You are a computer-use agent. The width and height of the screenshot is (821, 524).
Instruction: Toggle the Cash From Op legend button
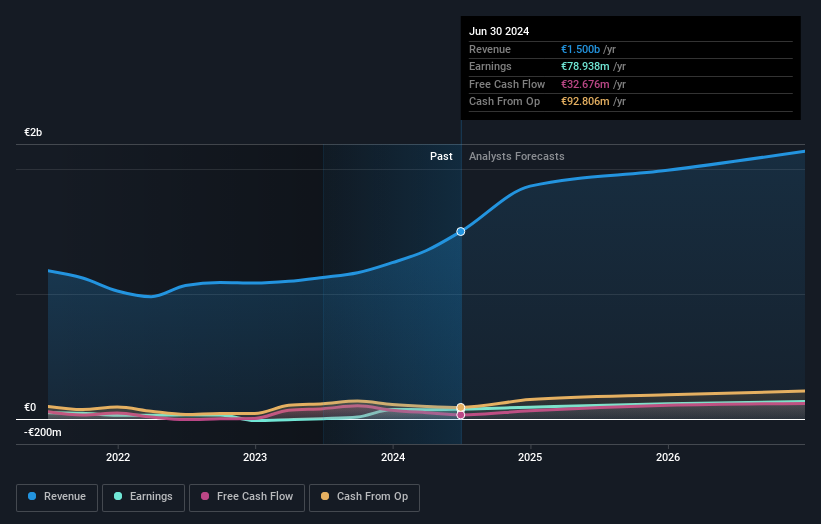364,497
